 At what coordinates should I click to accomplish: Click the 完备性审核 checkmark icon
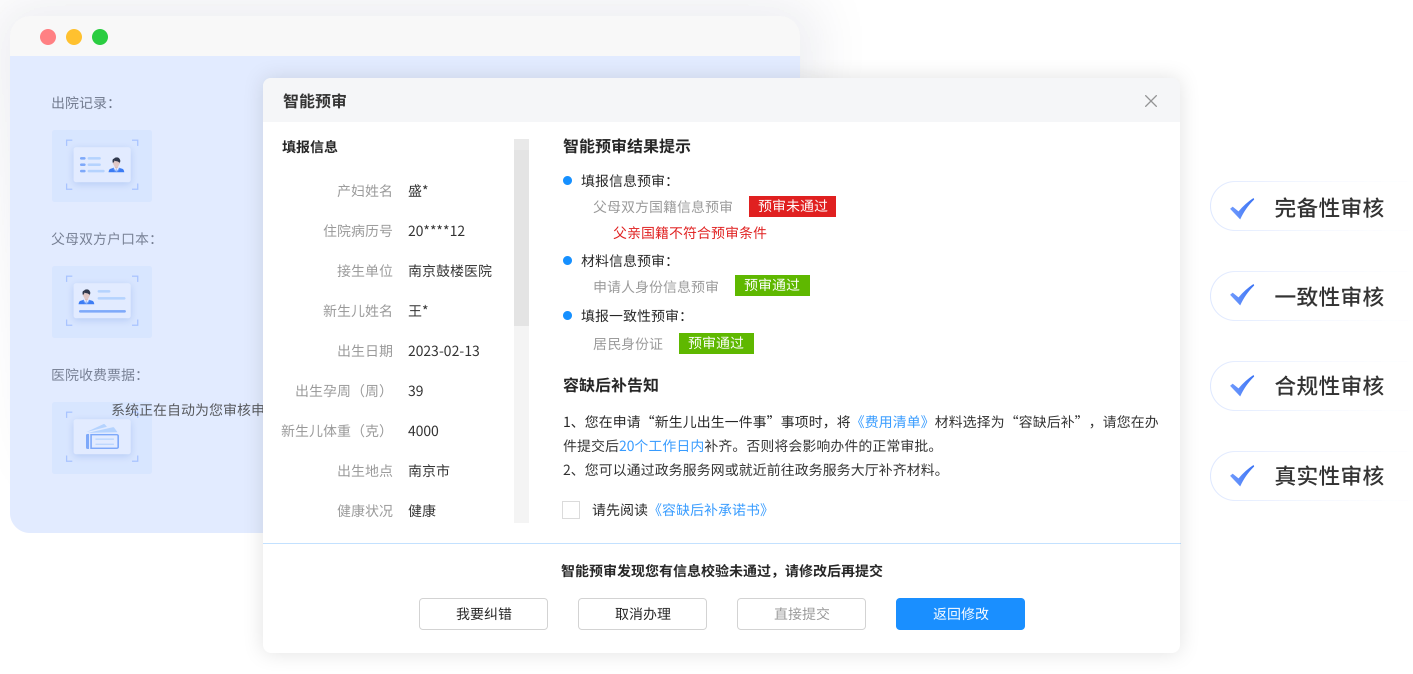pyautogui.click(x=1242, y=208)
